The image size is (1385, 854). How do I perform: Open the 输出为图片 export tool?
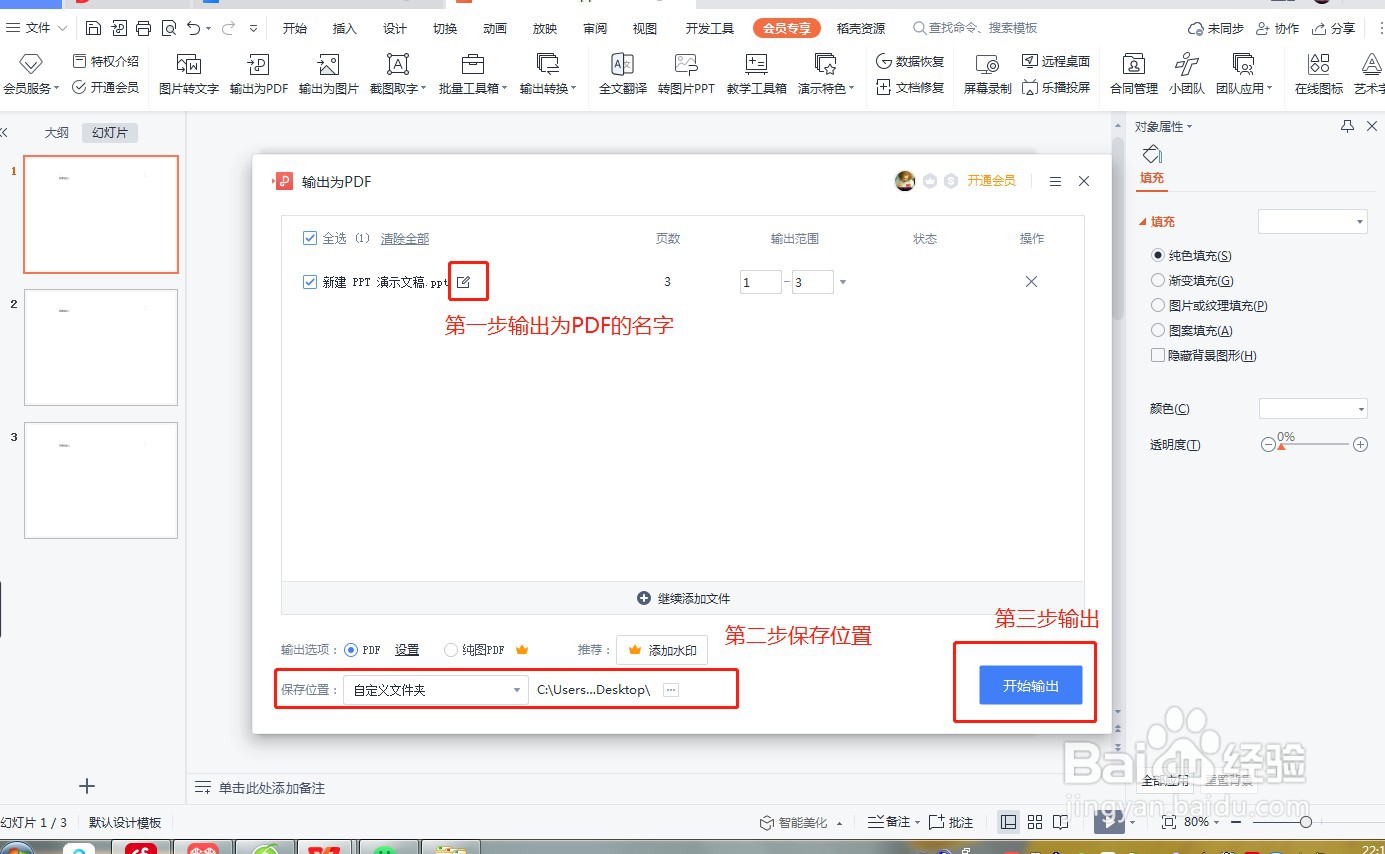(327, 75)
